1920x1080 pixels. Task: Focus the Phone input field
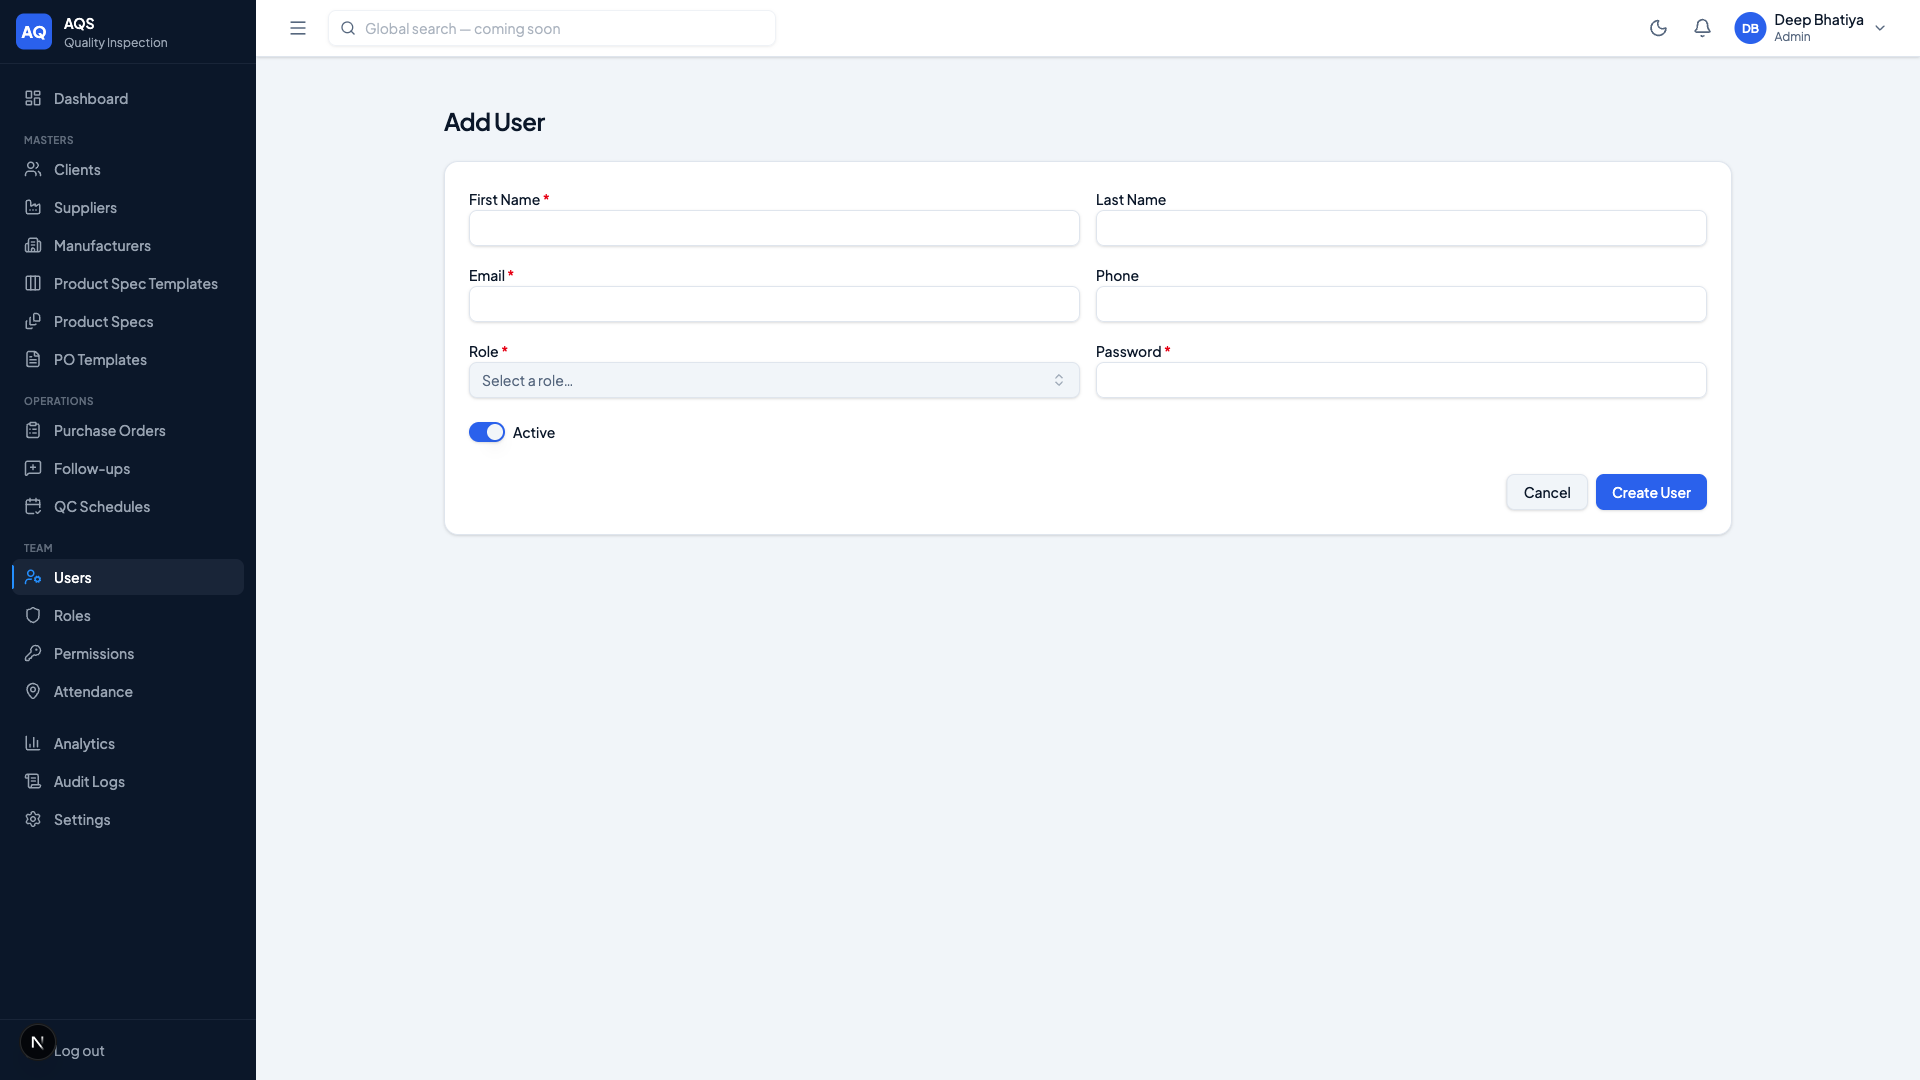click(x=1401, y=304)
